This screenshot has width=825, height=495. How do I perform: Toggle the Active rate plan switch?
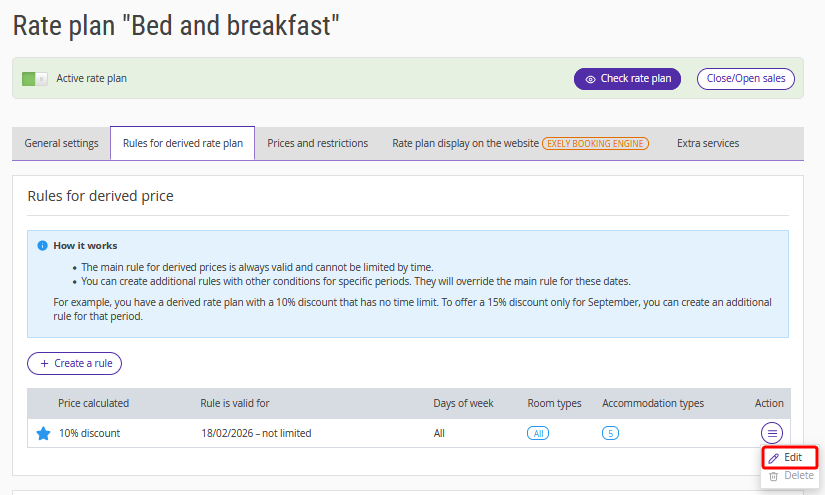35,78
